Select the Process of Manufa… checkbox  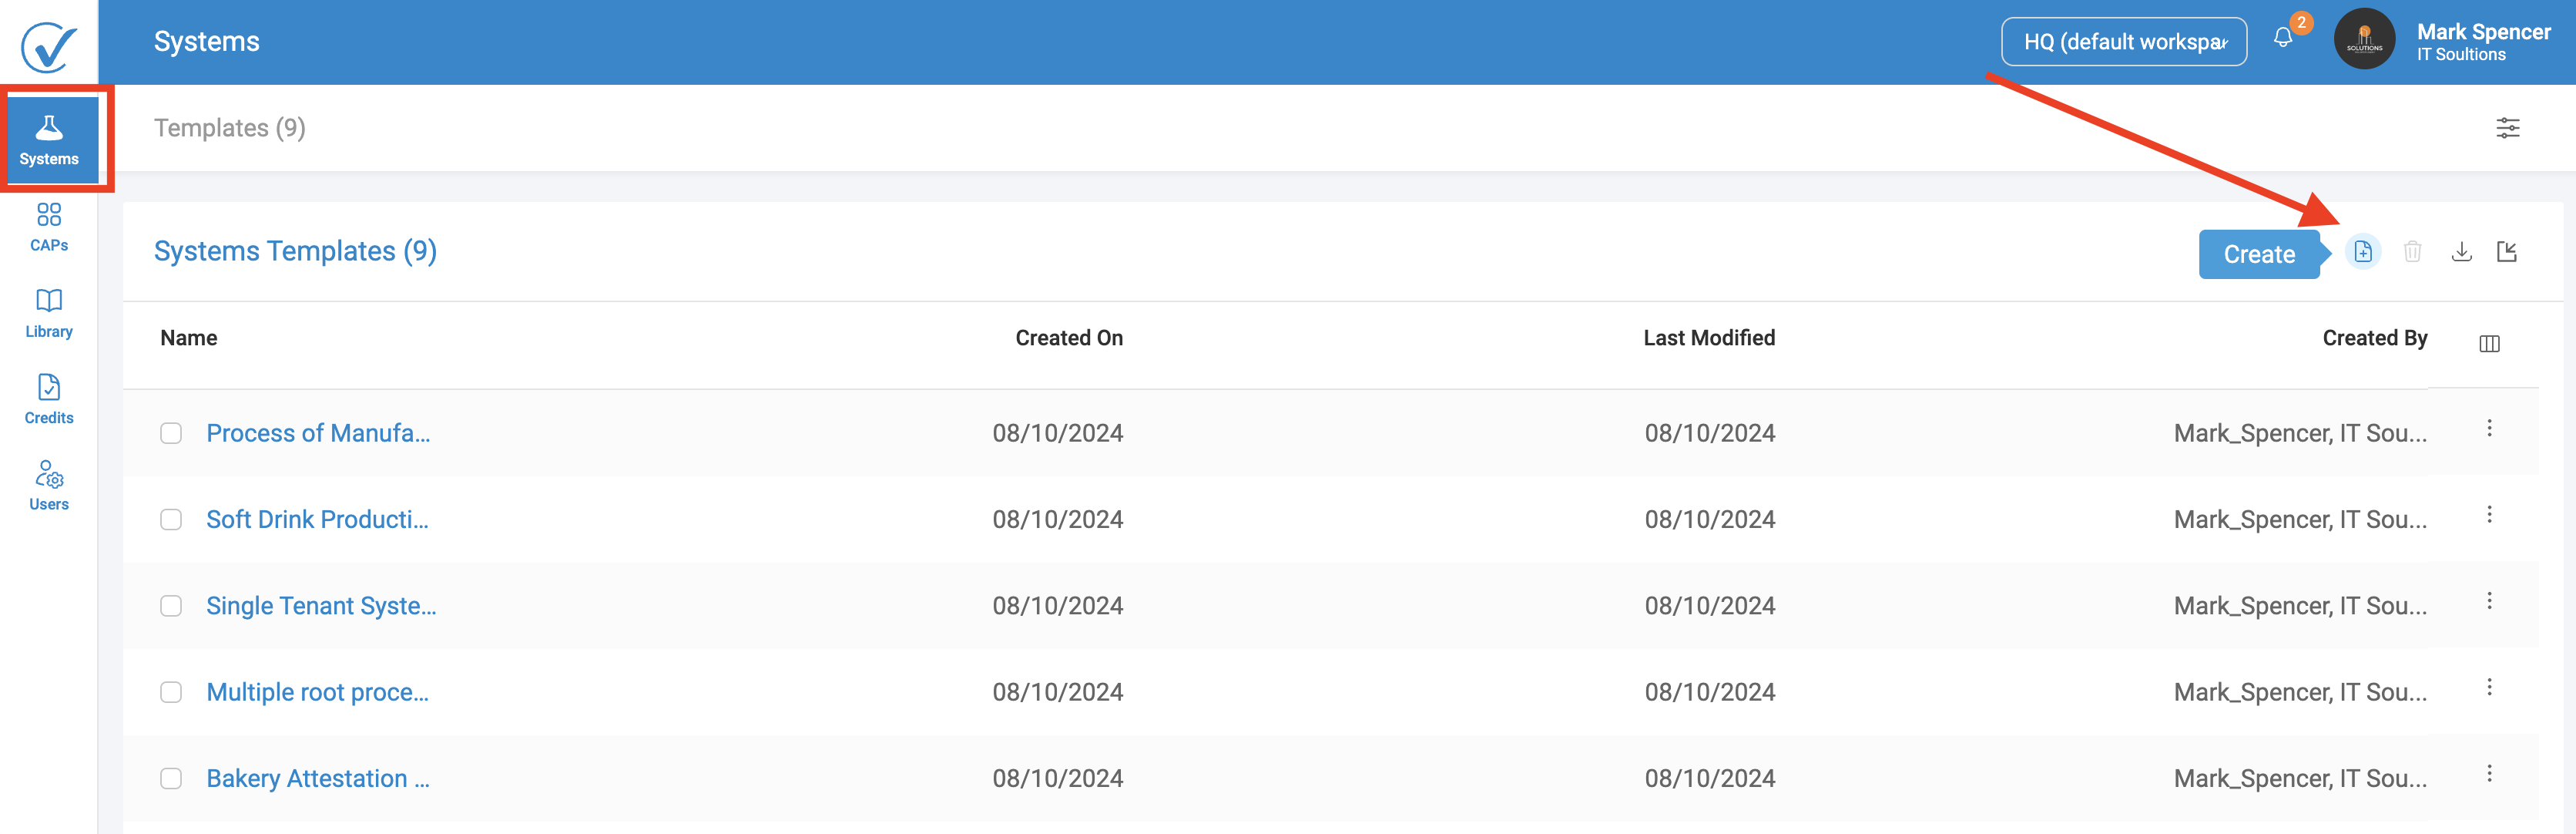171,433
